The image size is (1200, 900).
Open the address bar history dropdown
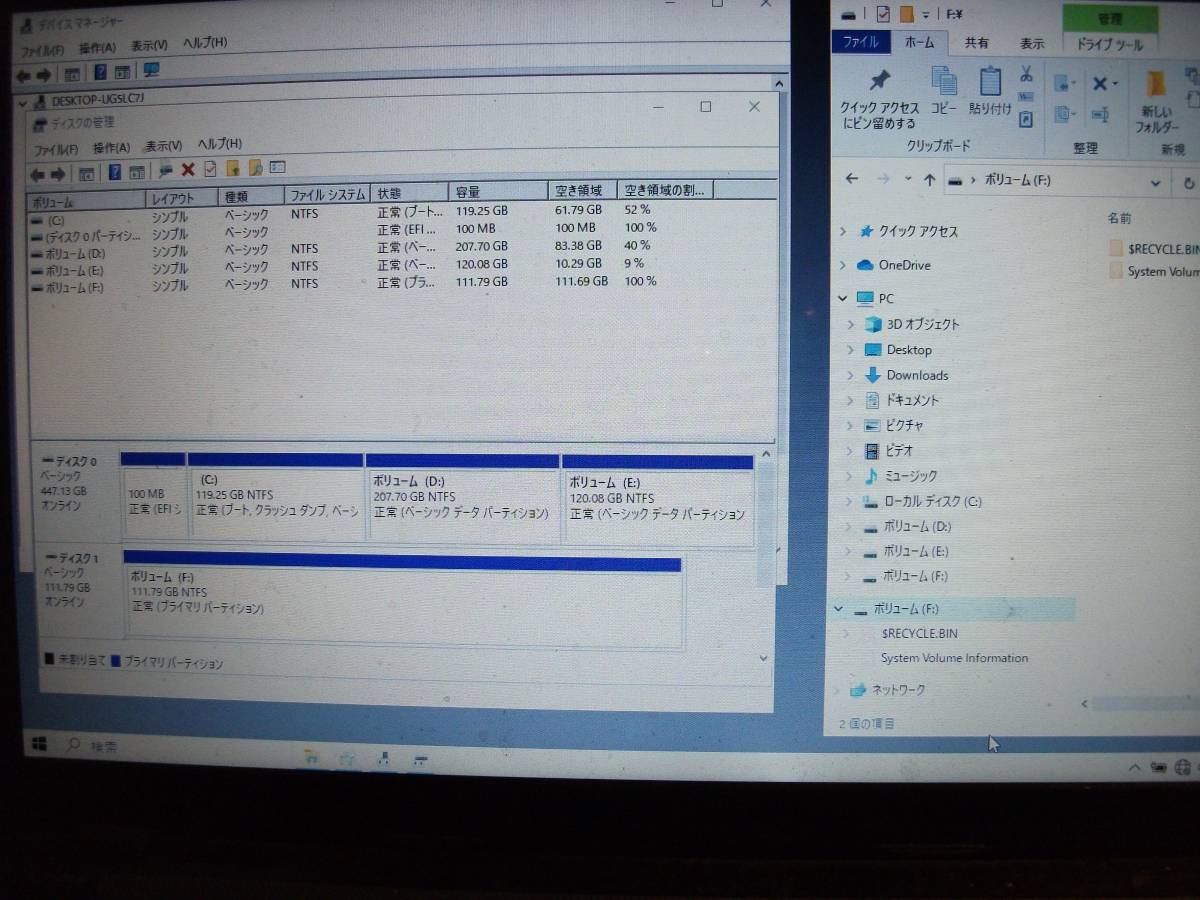(1156, 183)
